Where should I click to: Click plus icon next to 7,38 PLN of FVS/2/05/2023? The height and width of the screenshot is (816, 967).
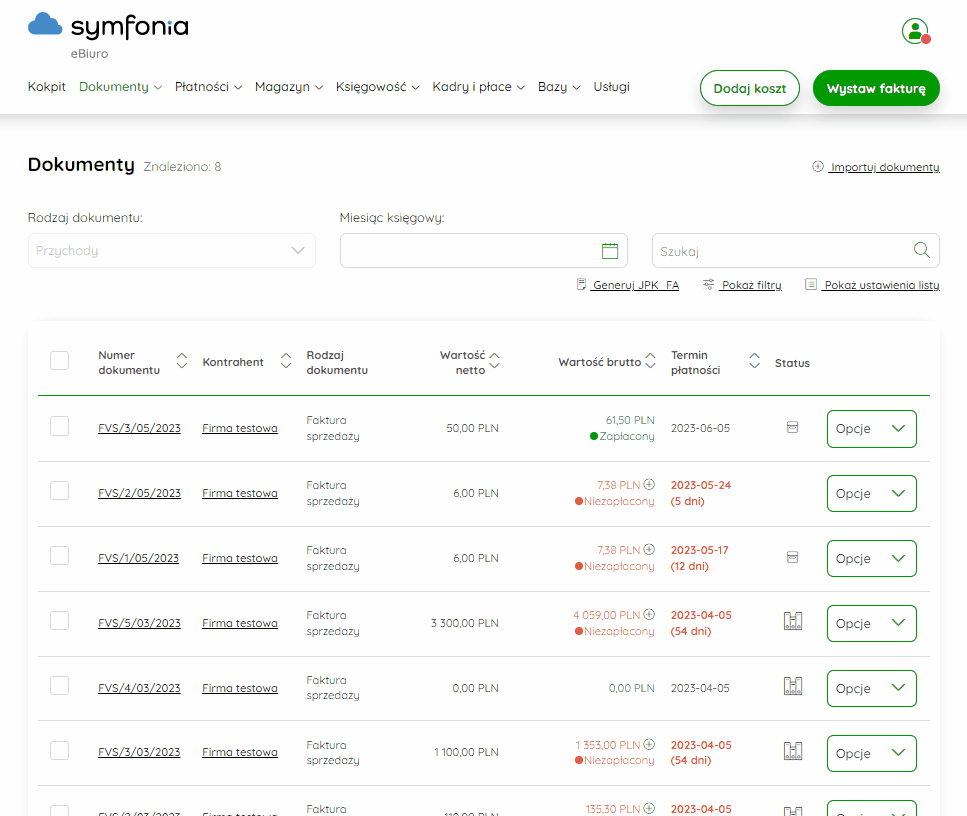pos(649,485)
